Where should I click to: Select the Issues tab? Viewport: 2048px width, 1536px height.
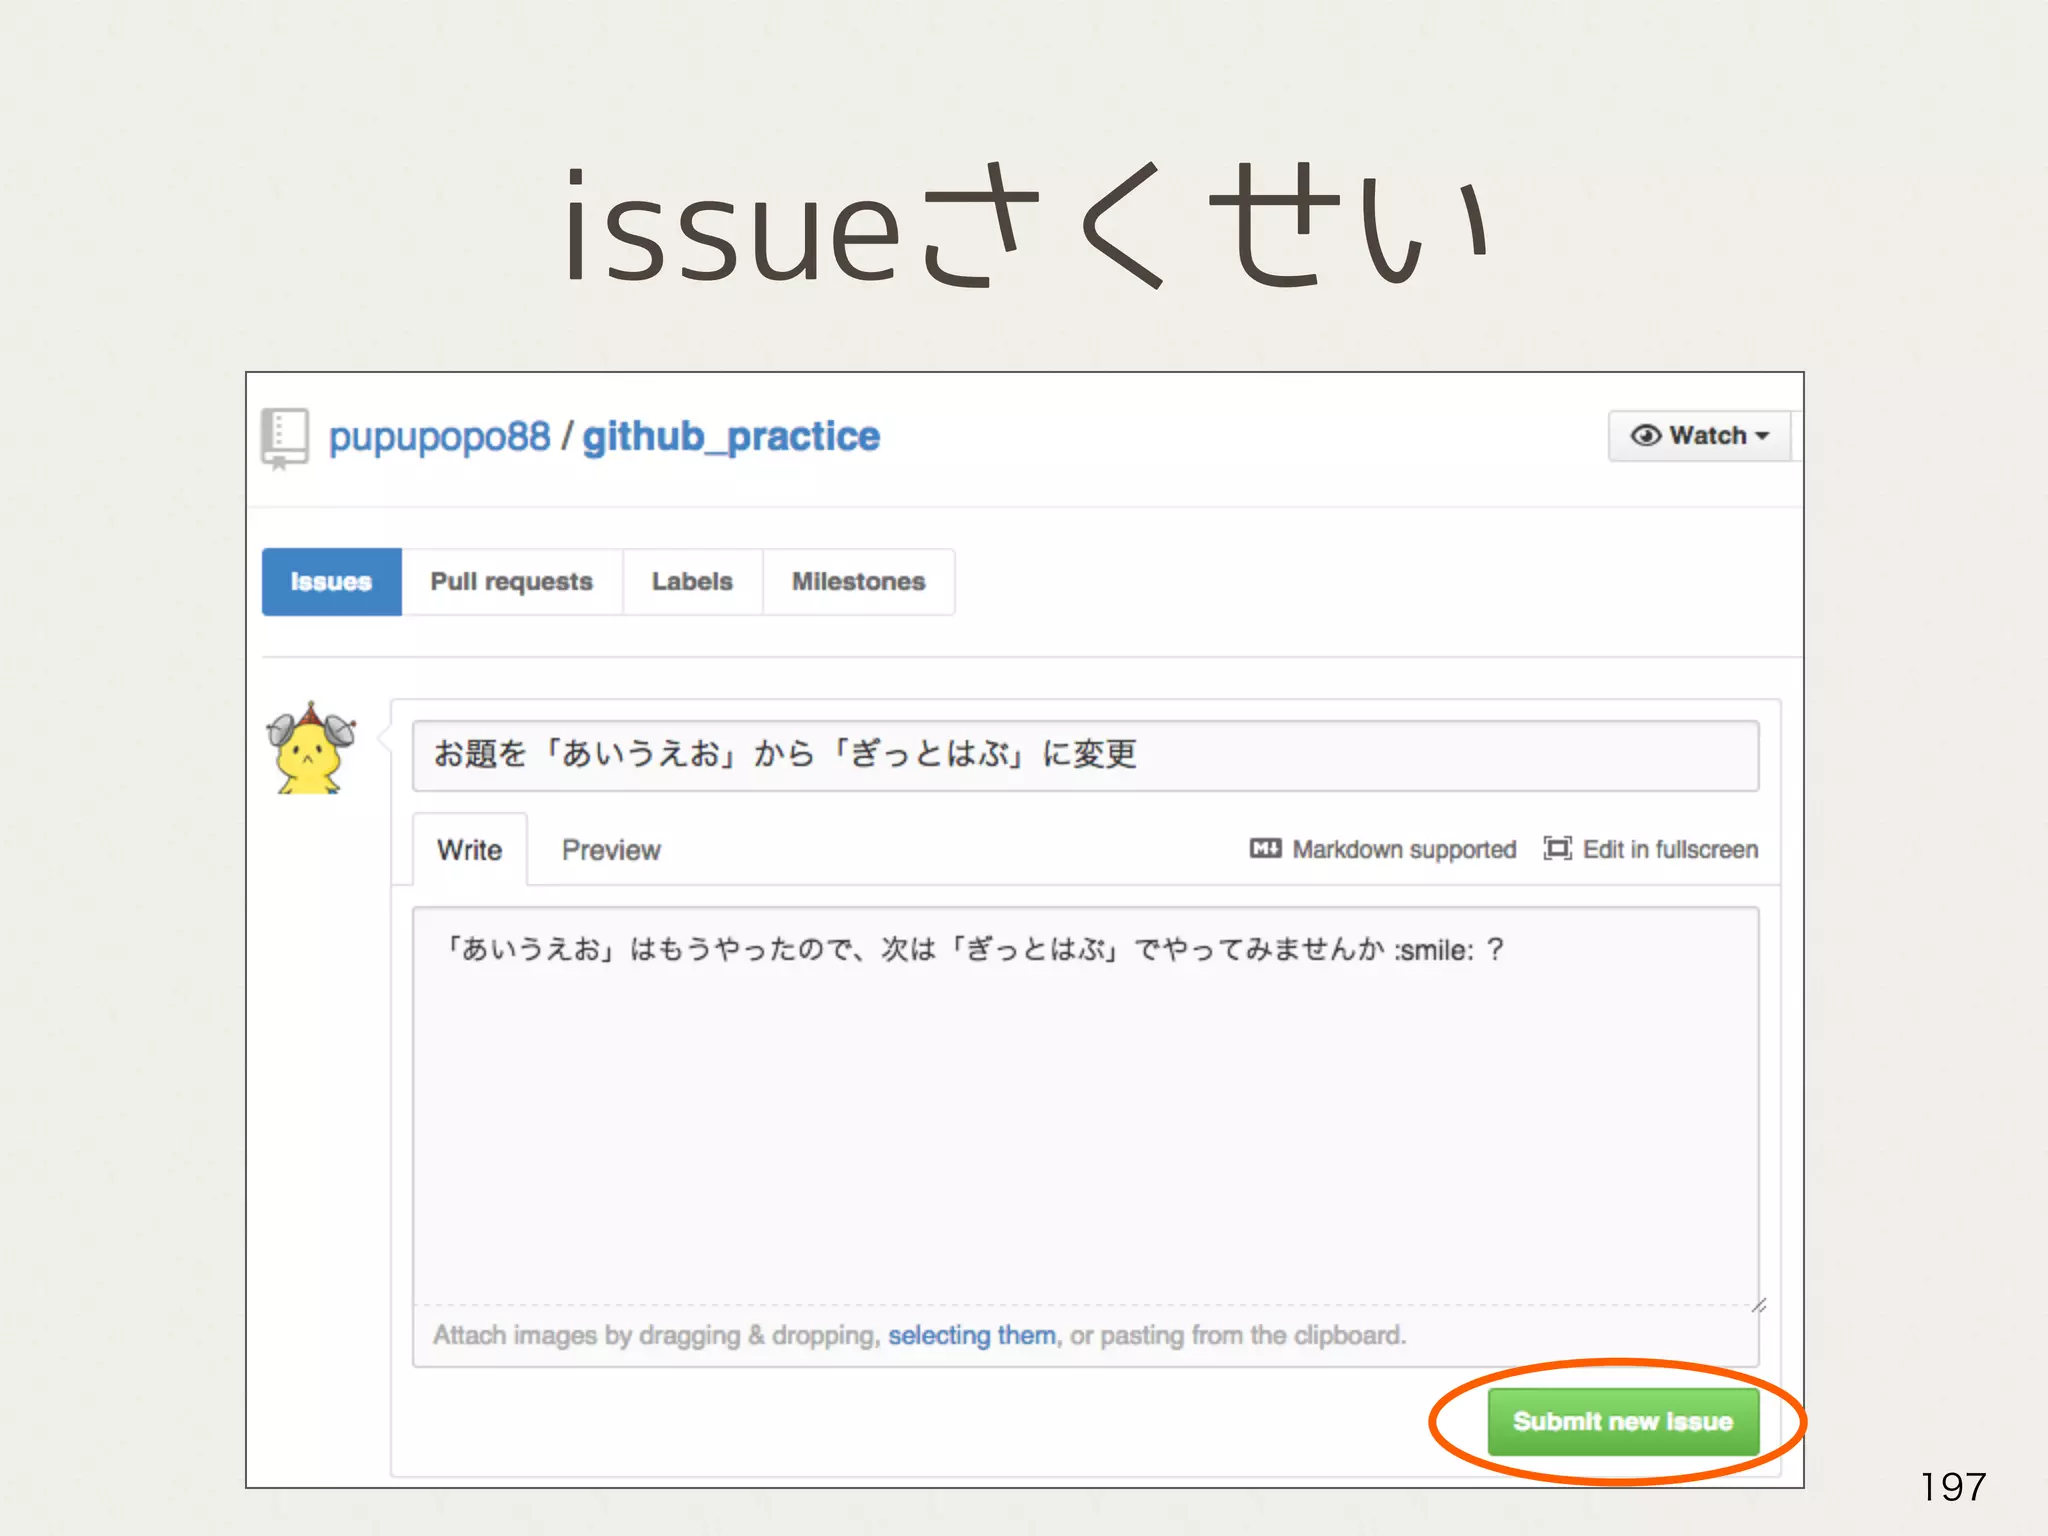331,582
